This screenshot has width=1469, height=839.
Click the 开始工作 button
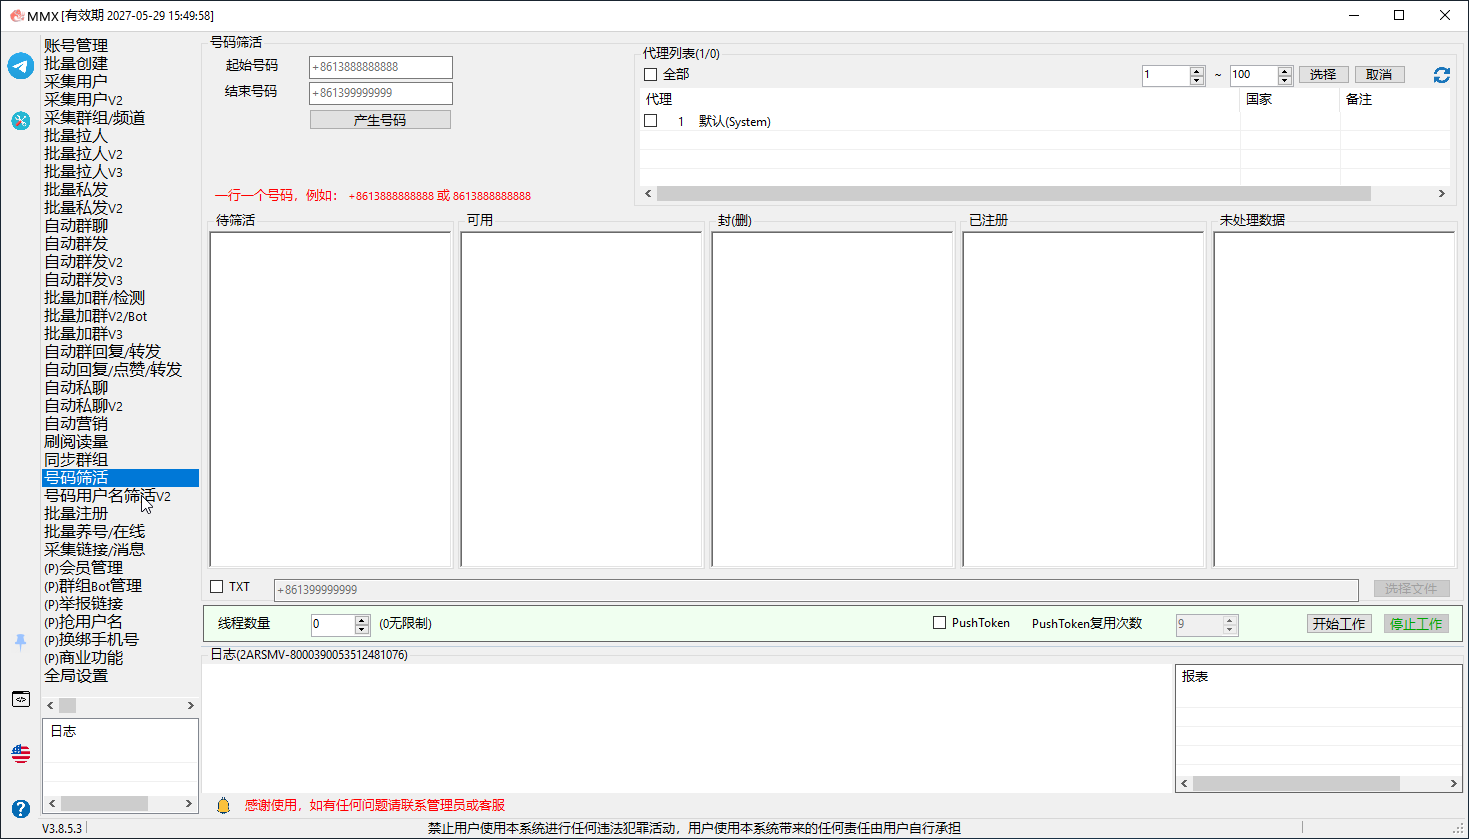1339,624
